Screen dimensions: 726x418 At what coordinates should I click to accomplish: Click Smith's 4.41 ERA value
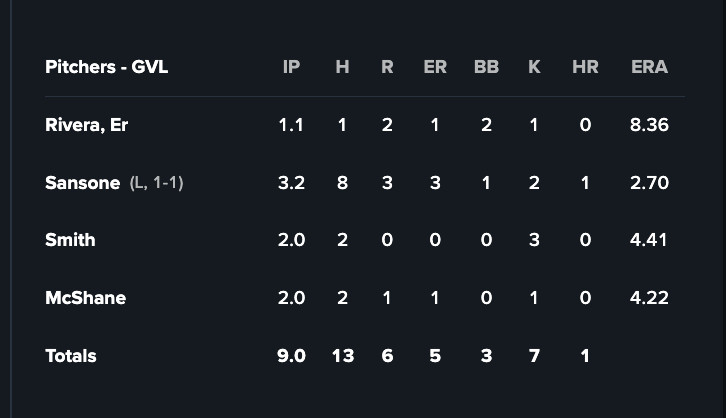(x=650, y=240)
